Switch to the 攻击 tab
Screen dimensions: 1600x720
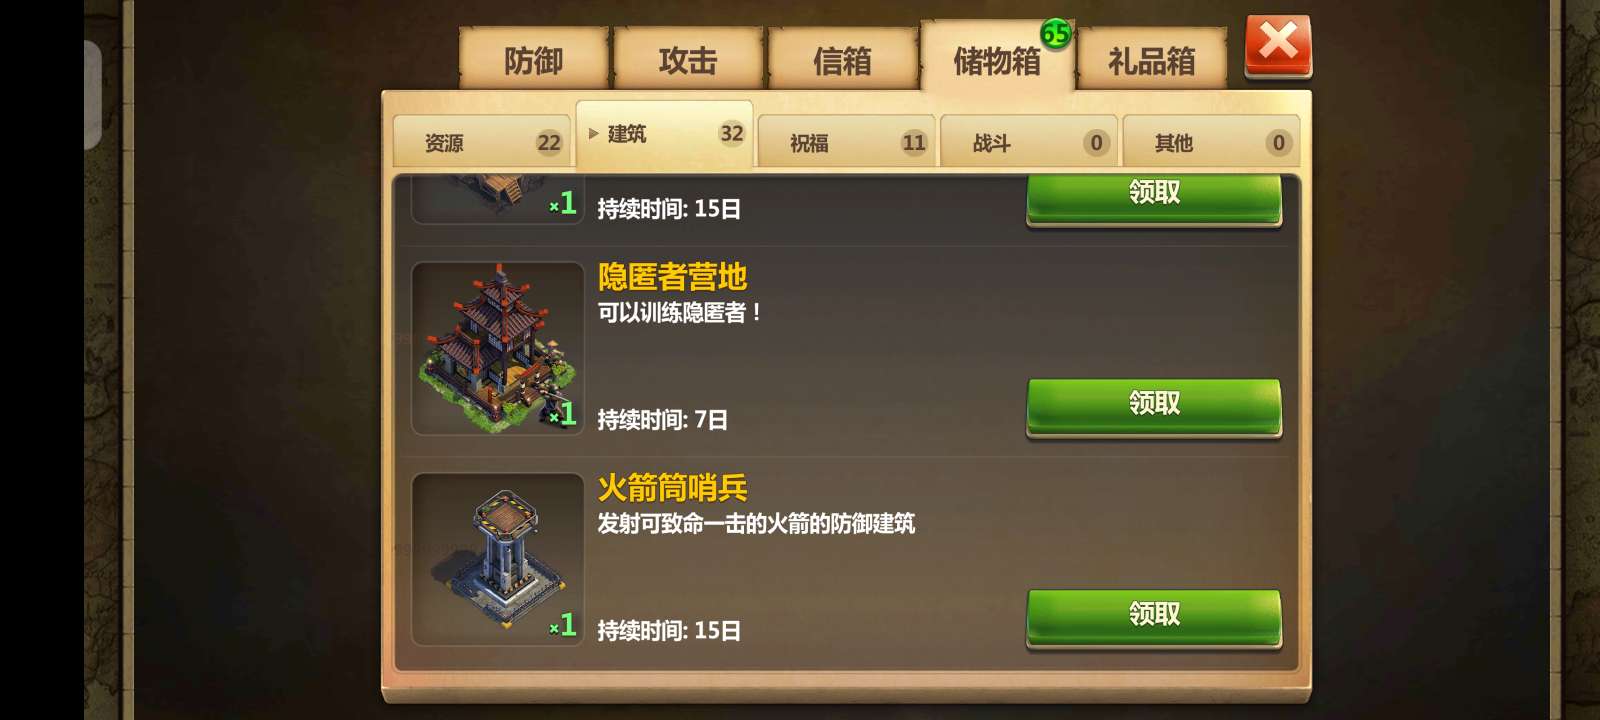pos(688,60)
